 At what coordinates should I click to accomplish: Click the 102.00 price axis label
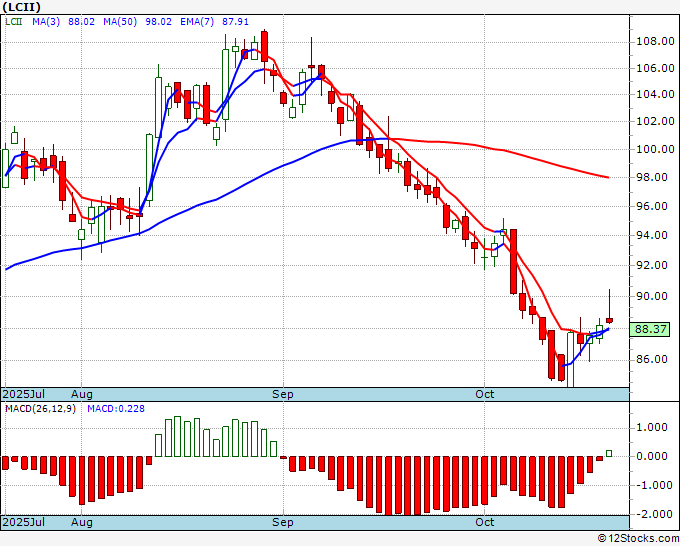pyautogui.click(x=655, y=121)
